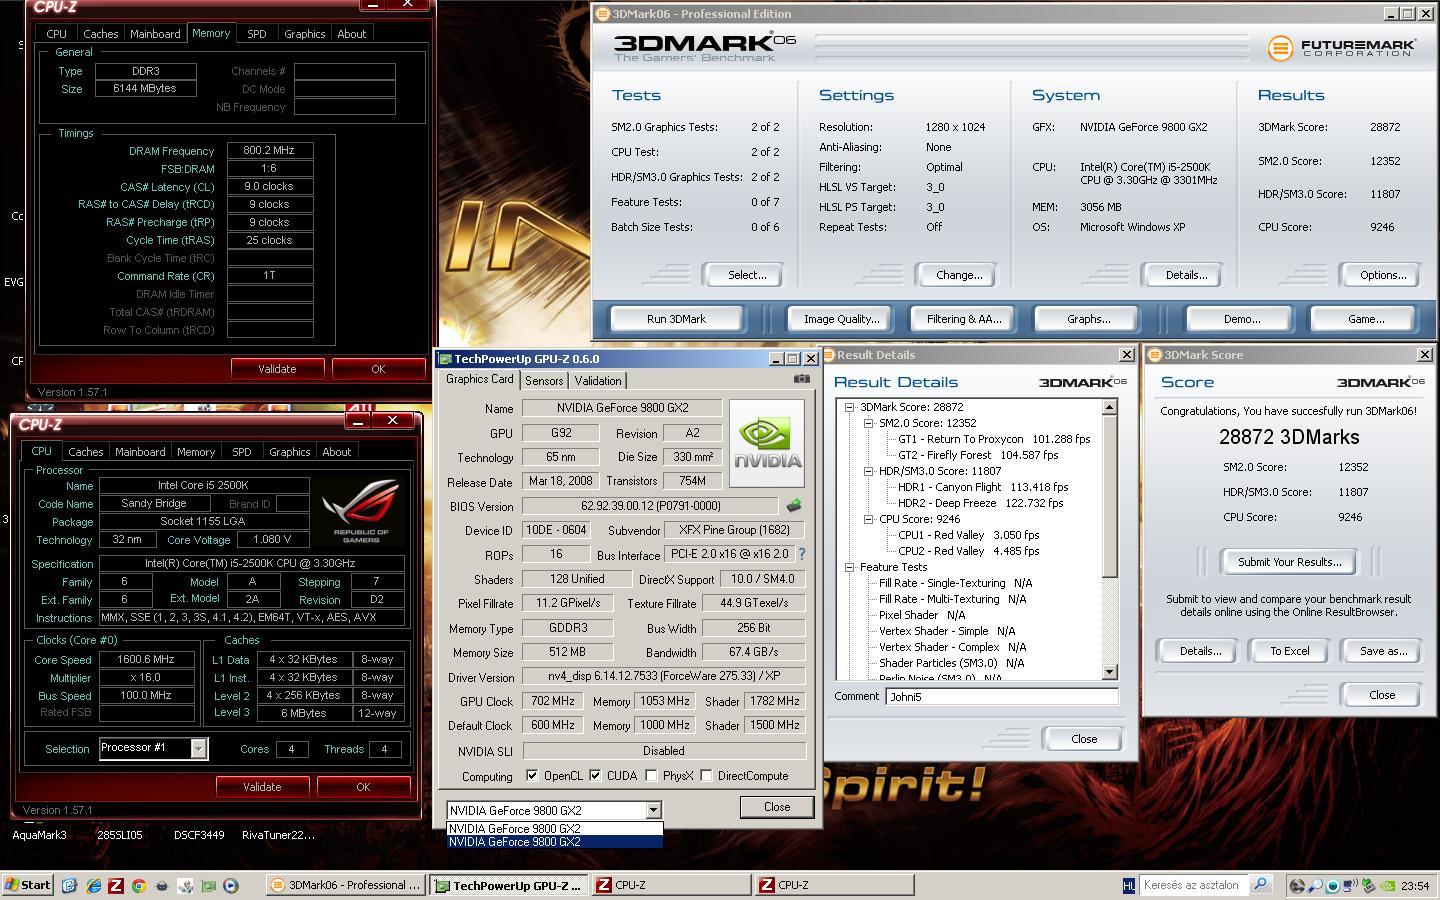Viewport: 1440px width, 900px height.
Task: Select HDR2 - Deep Freeze row
Action: tap(980, 503)
